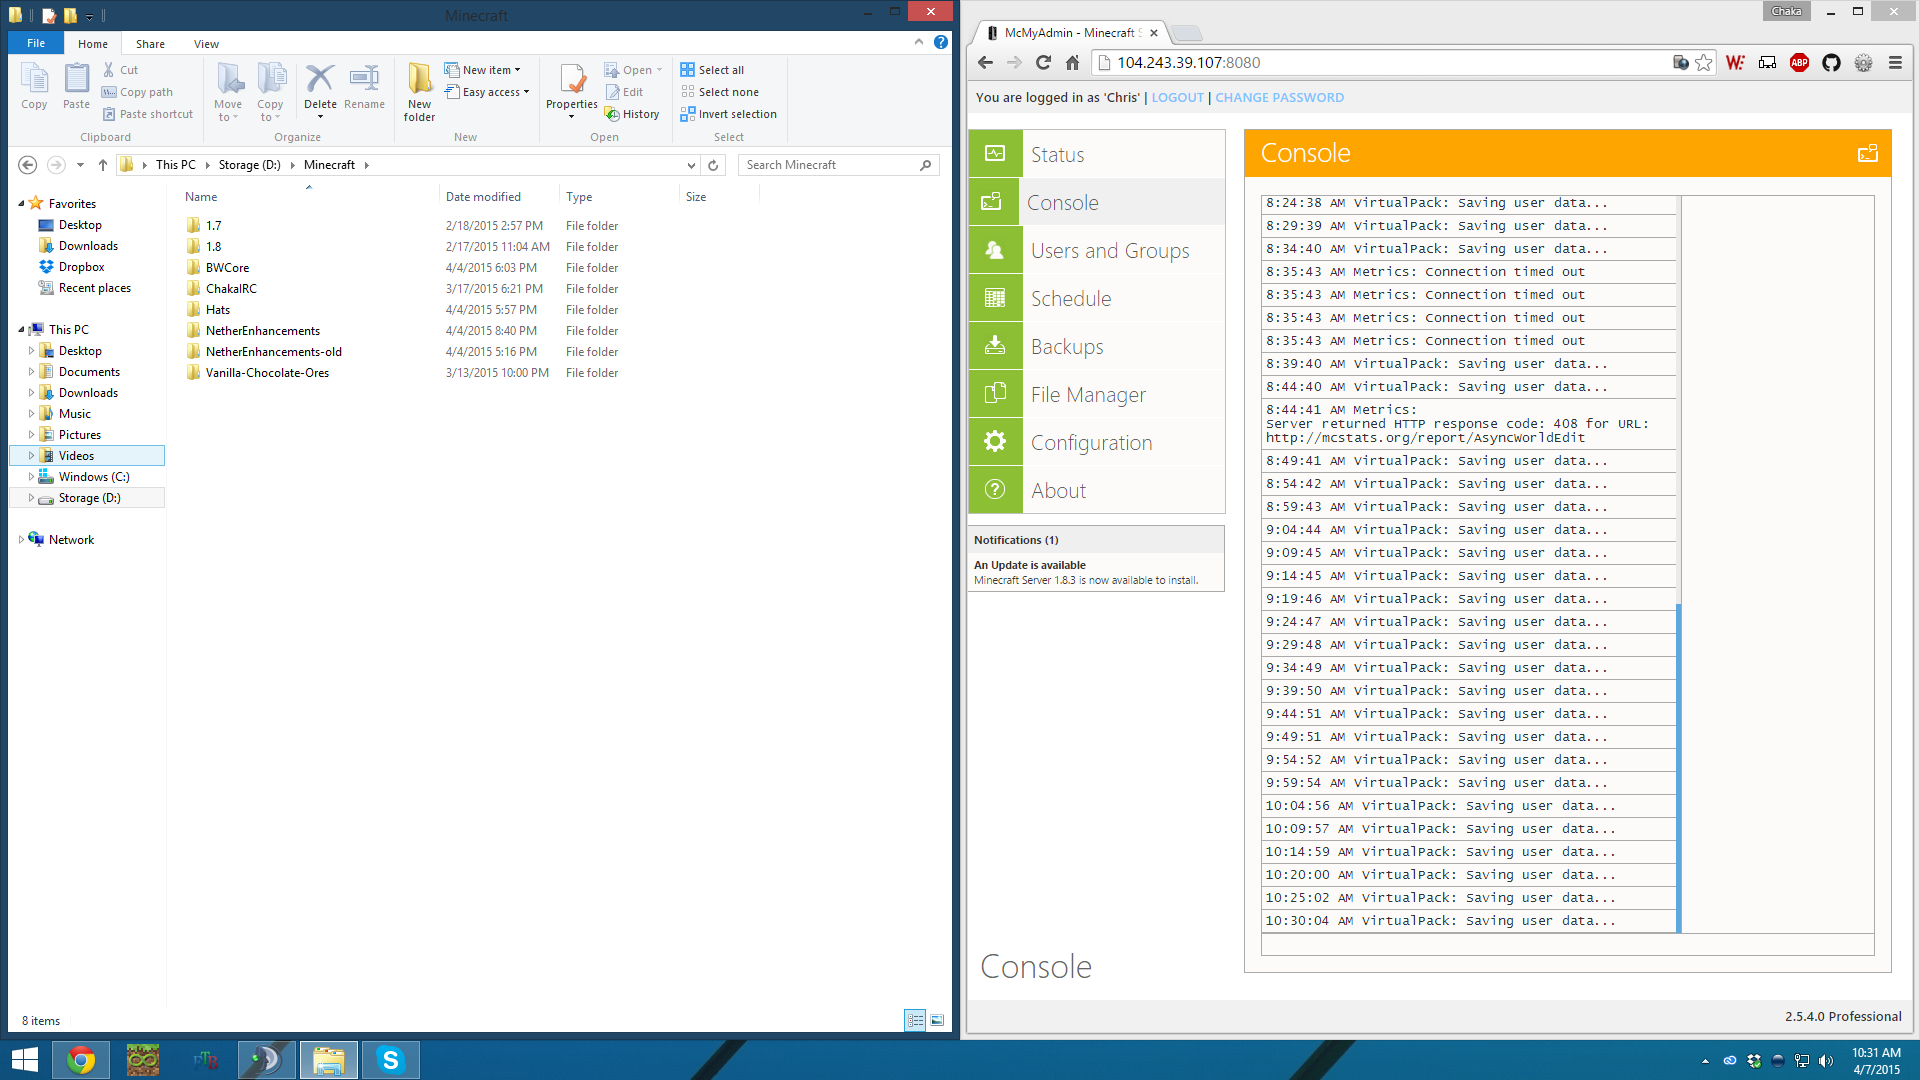1920x1080 pixels.
Task: Select the NetherEnhancements folder
Action: [x=263, y=331]
